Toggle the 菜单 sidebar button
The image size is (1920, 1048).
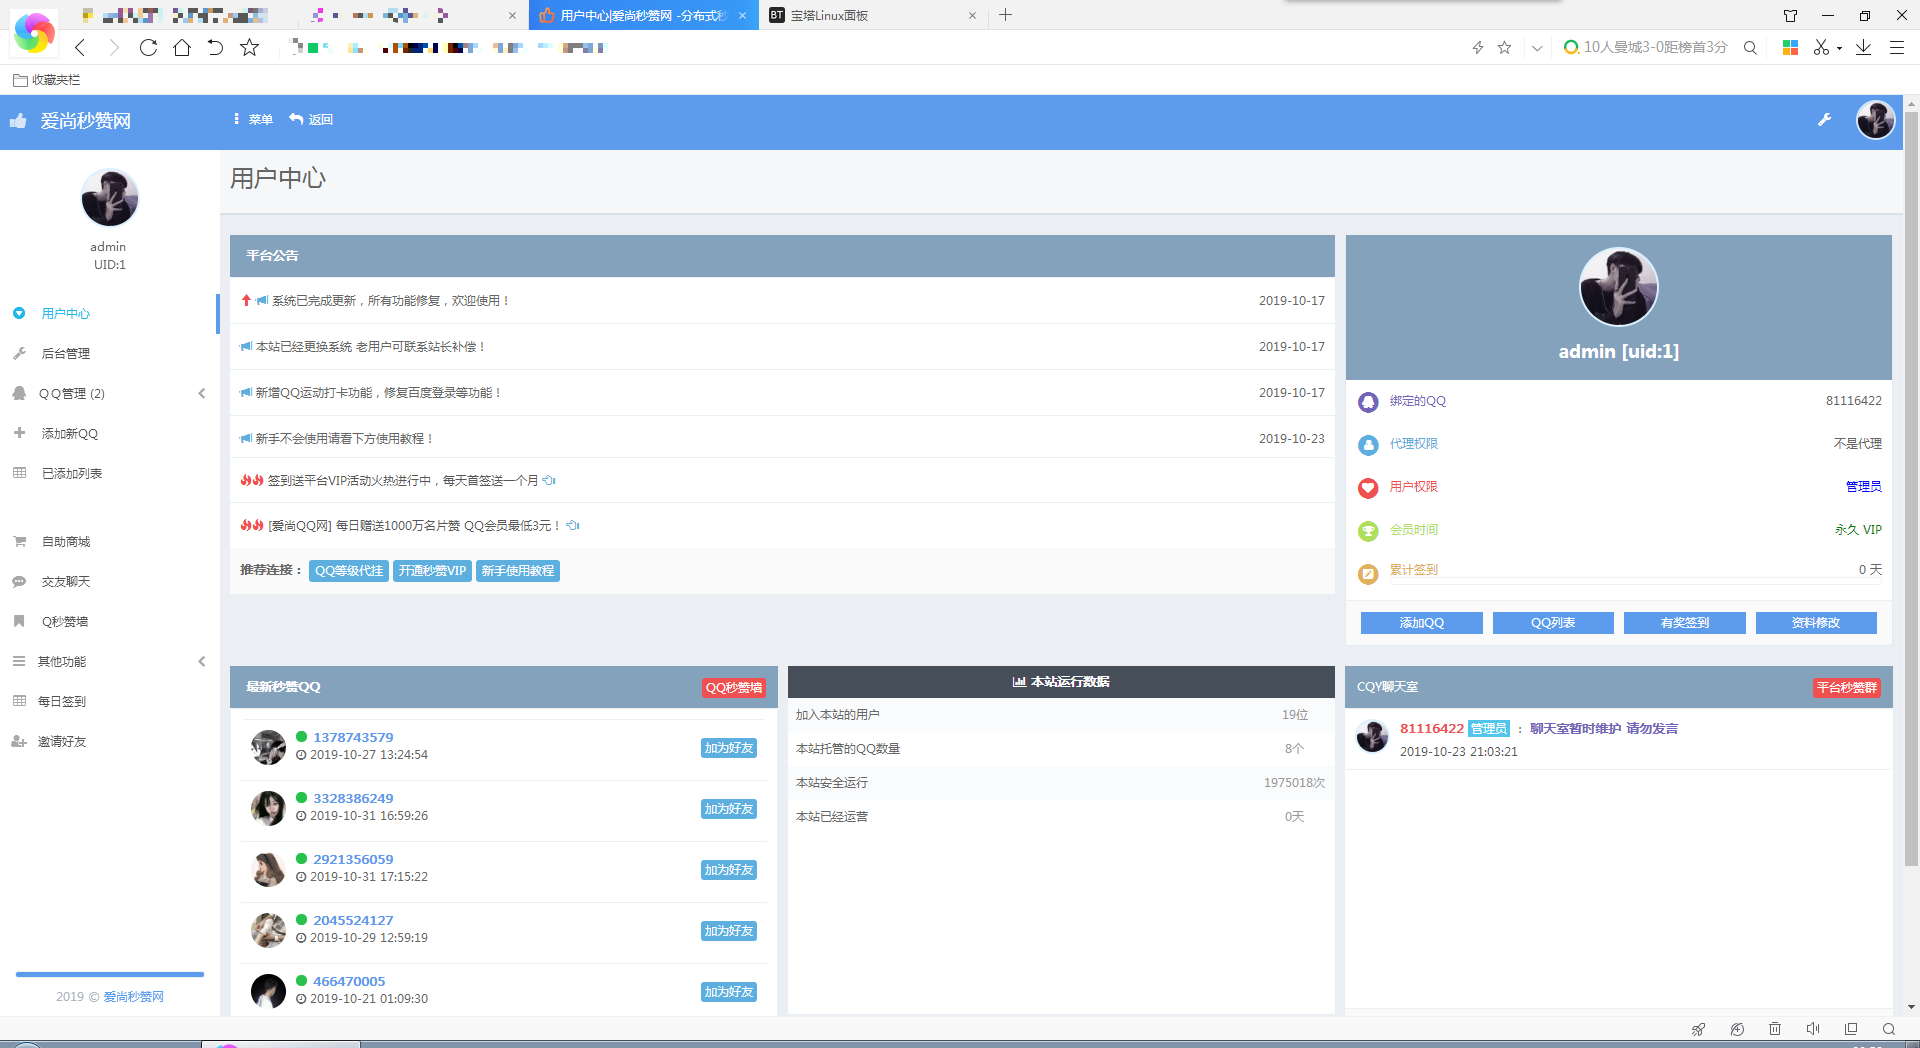253,119
